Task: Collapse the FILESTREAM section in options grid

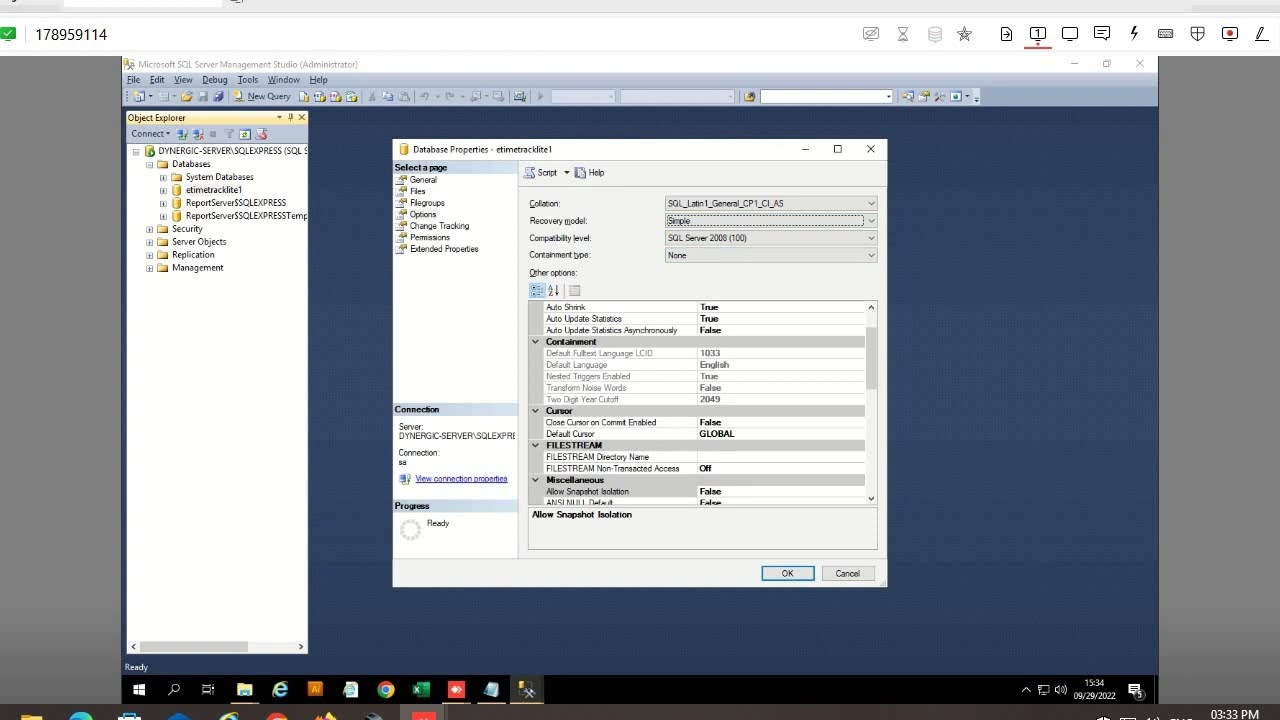Action: click(535, 446)
